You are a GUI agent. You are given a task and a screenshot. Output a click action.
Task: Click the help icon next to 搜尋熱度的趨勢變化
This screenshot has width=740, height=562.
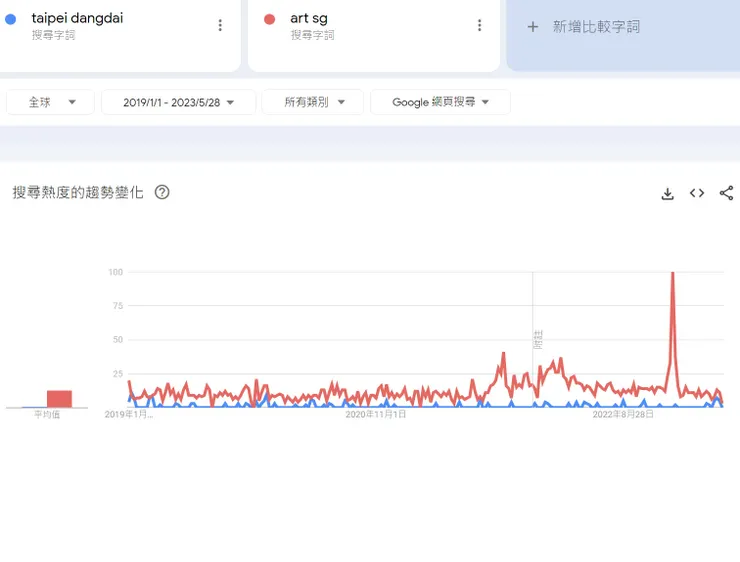click(x=162, y=193)
